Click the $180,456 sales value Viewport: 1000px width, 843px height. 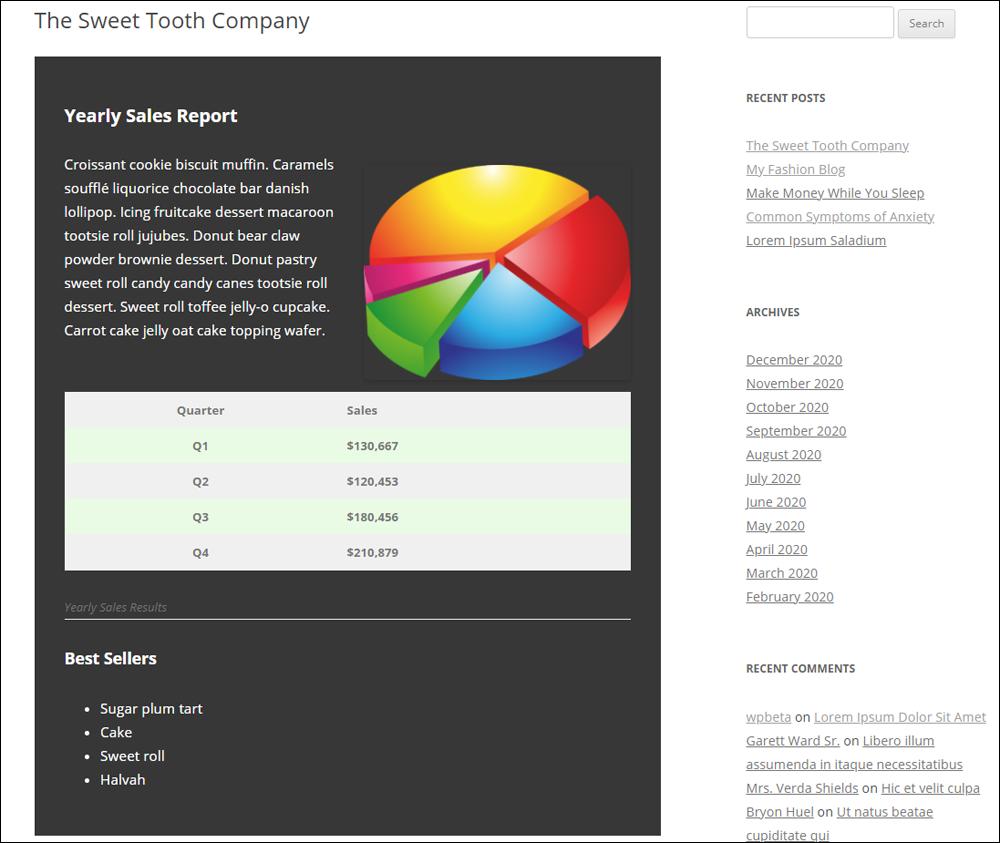coord(372,517)
